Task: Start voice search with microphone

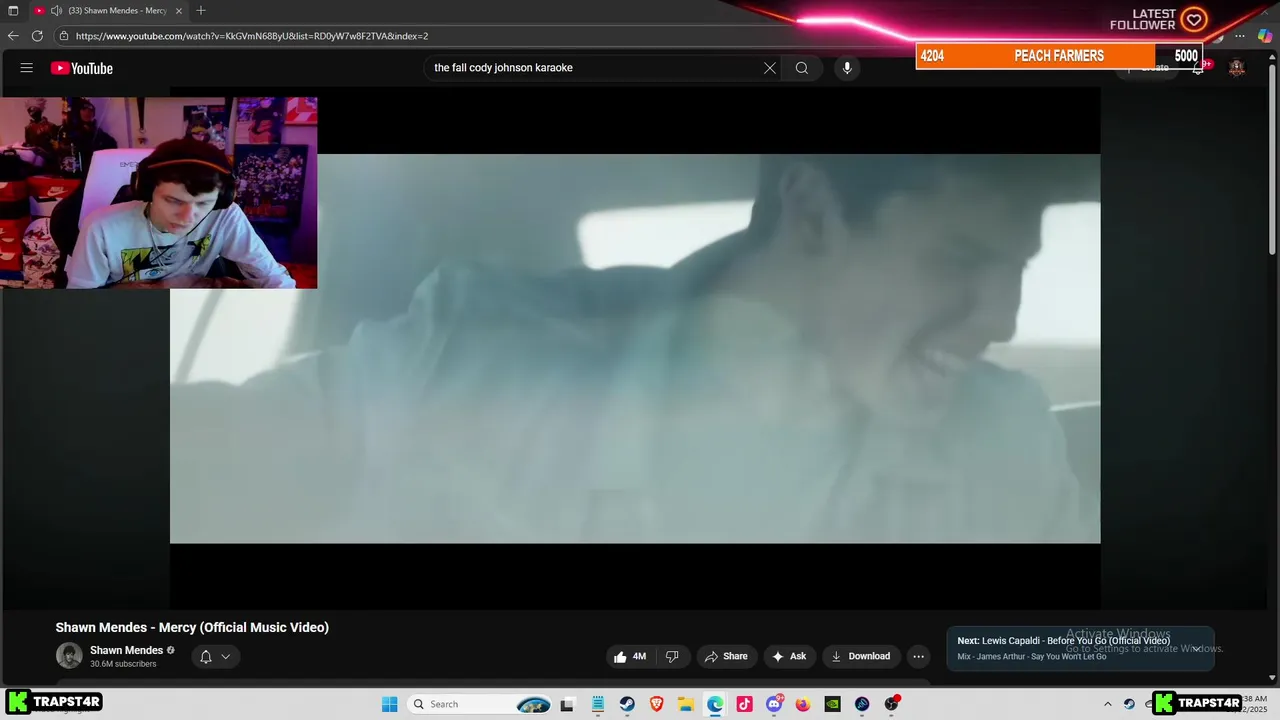Action: tap(847, 68)
